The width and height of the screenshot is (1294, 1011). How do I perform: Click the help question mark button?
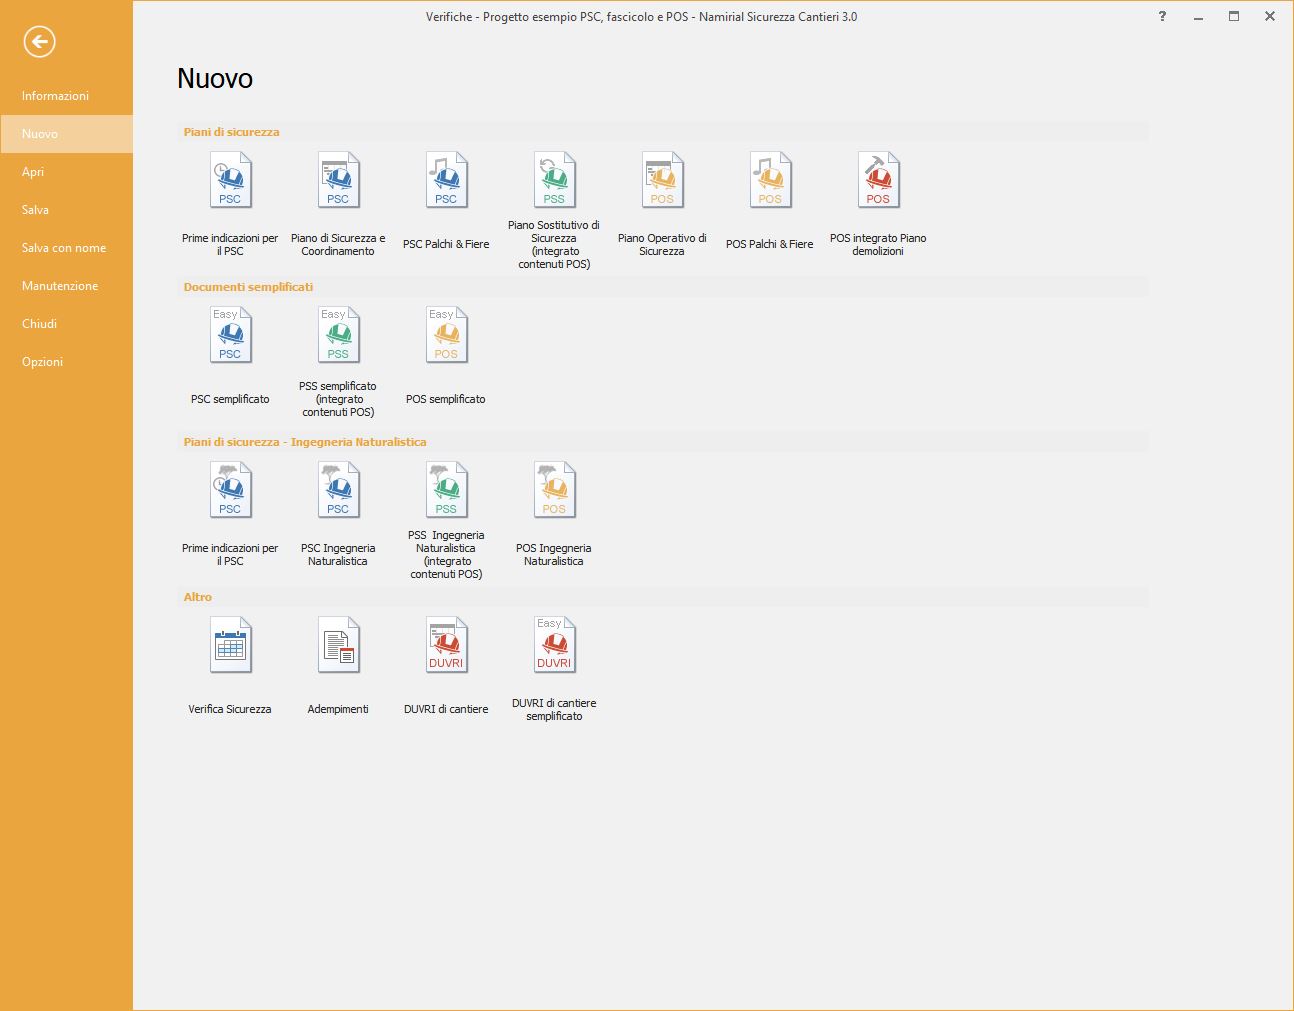[x=1162, y=17]
